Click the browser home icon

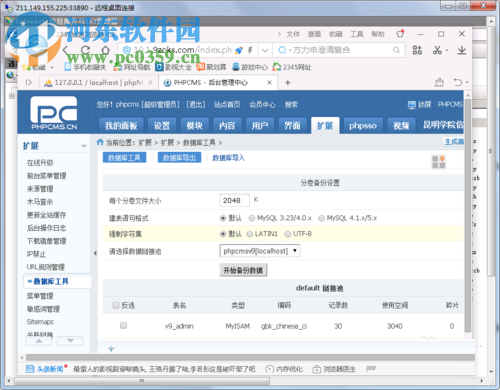tap(106, 50)
